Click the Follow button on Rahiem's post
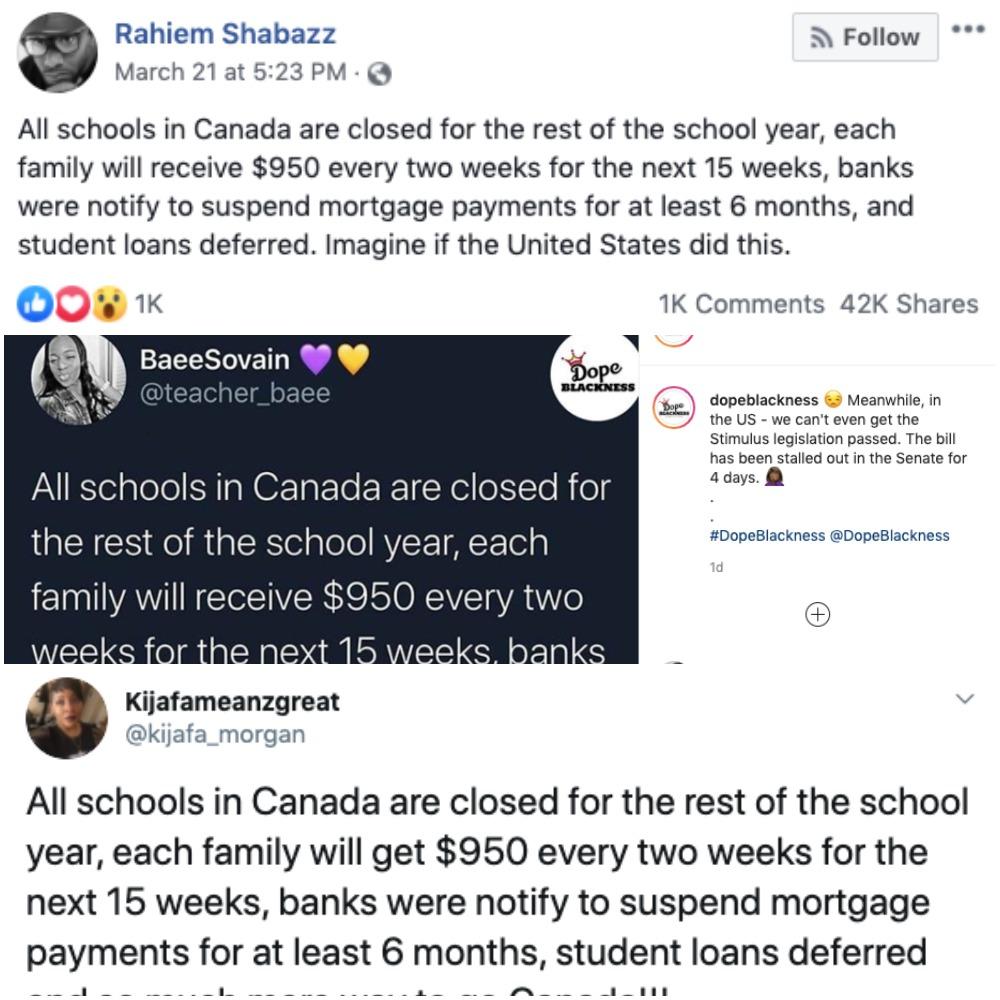Image resolution: width=1000 pixels, height=1000 pixels. coord(864,37)
